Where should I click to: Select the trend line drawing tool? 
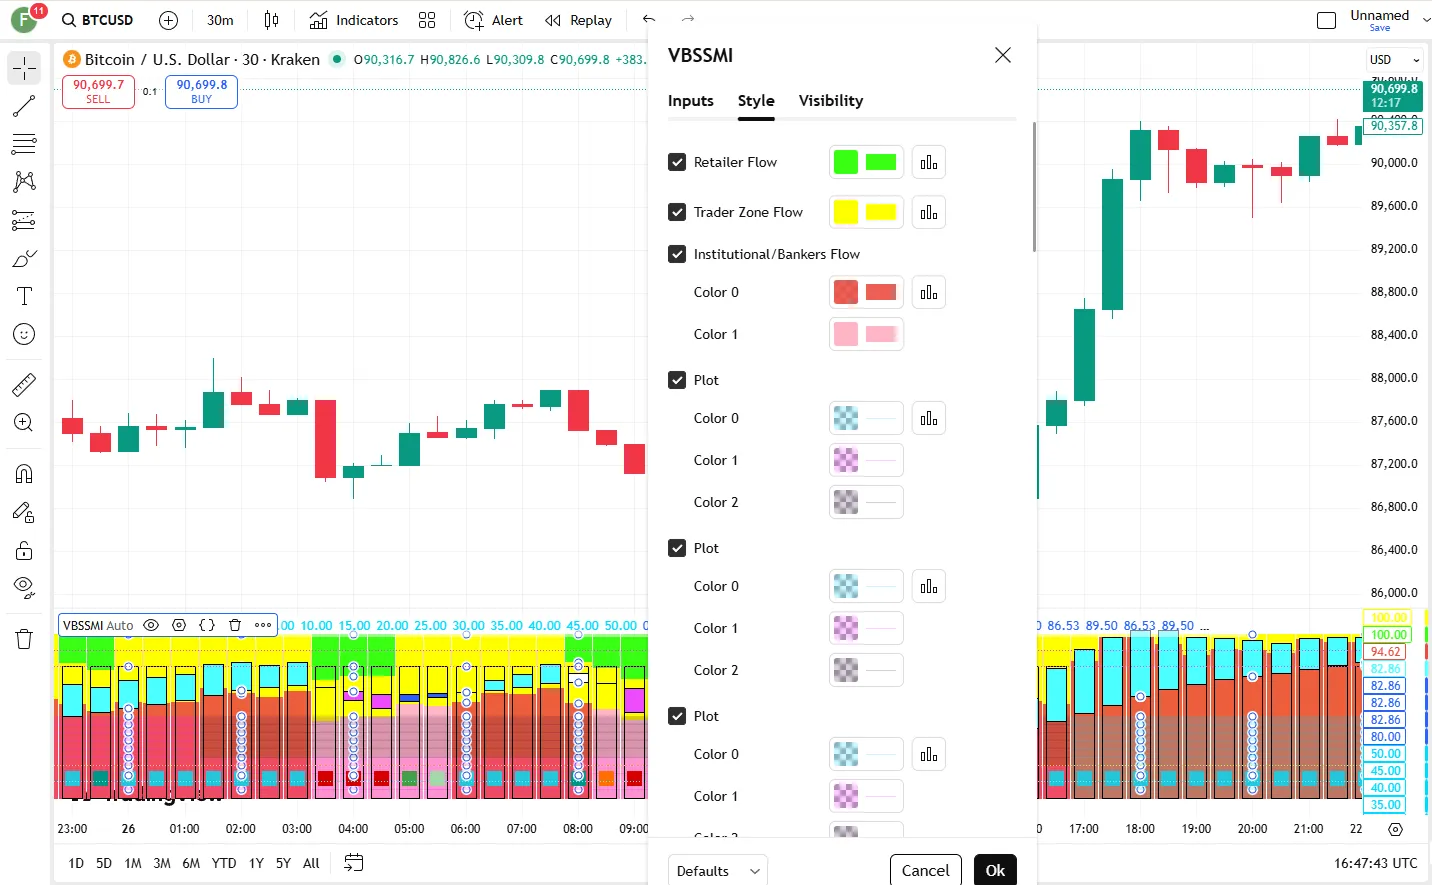[24, 106]
